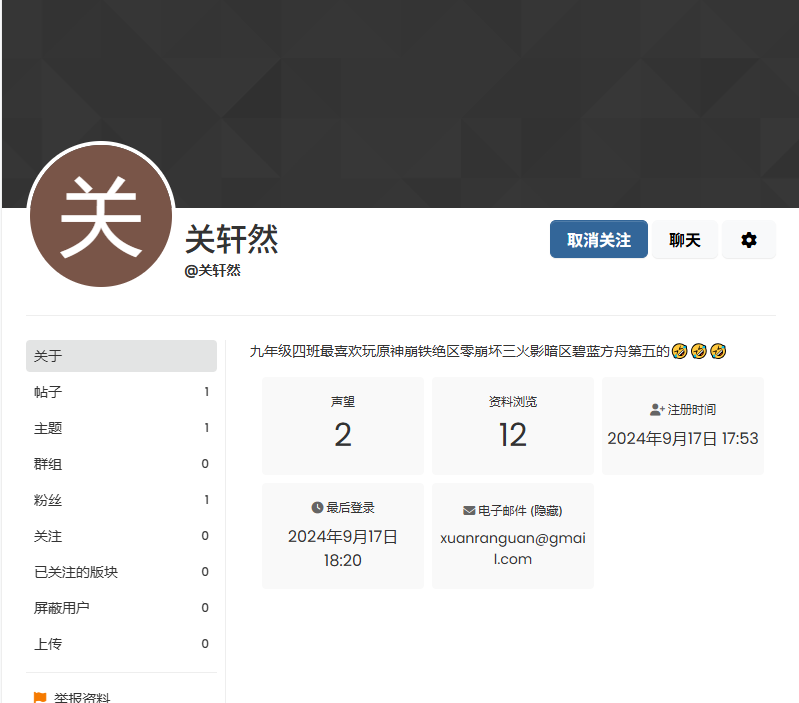
Task: Open 已关注的版块 watched categories
Action: 121,572
